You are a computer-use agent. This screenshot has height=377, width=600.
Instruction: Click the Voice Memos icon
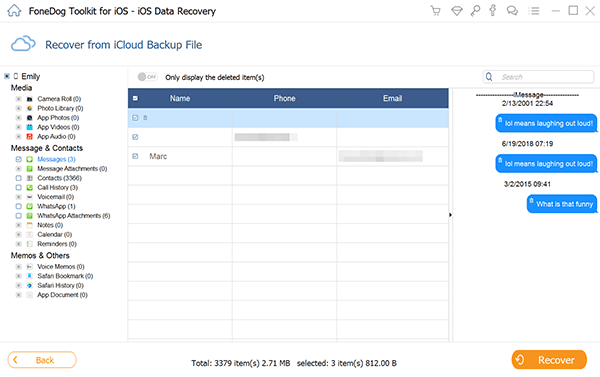(29, 267)
